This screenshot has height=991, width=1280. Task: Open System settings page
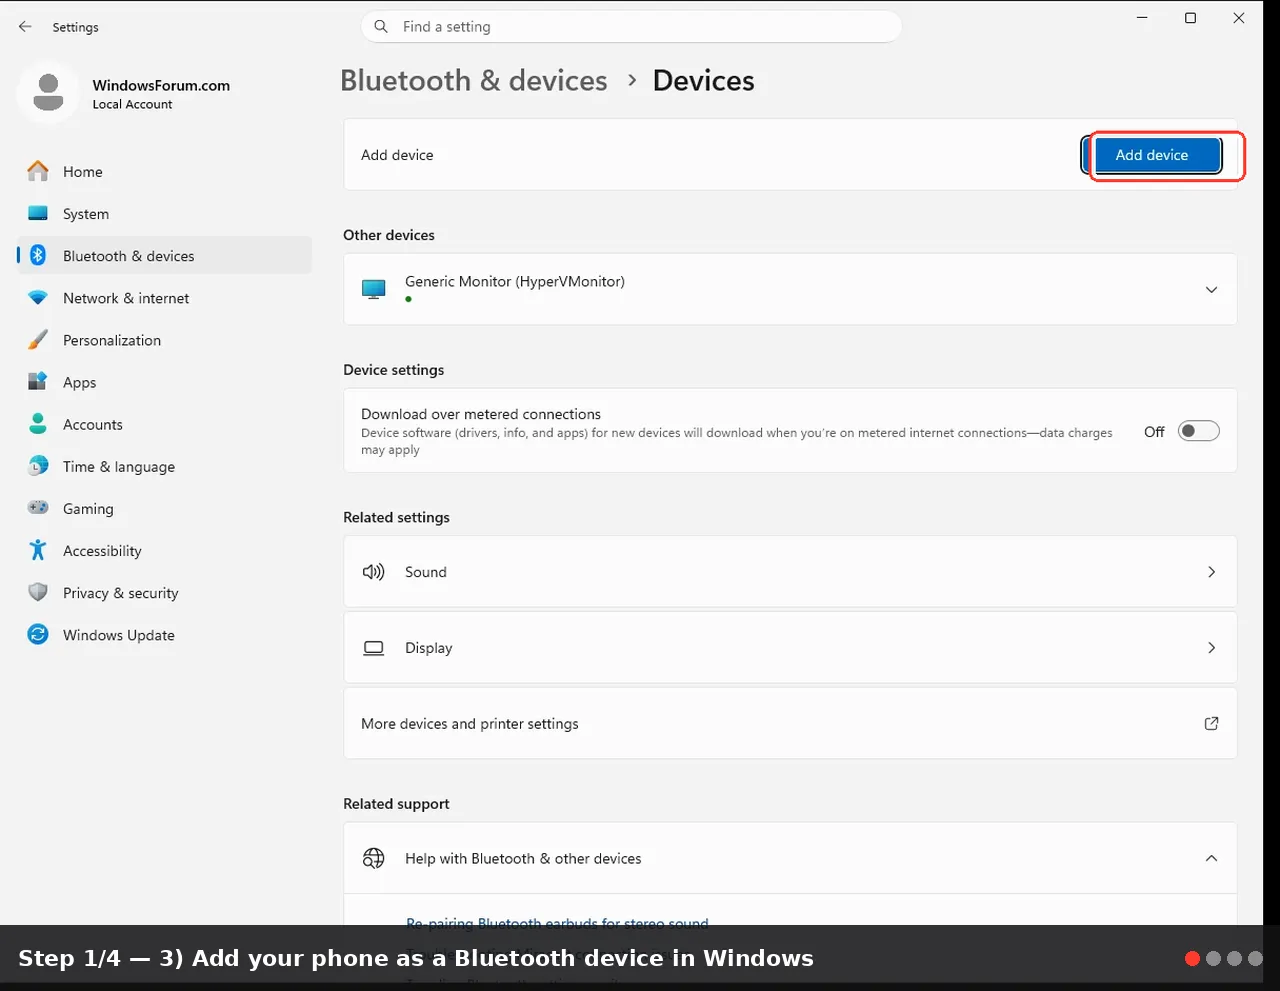(165, 214)
